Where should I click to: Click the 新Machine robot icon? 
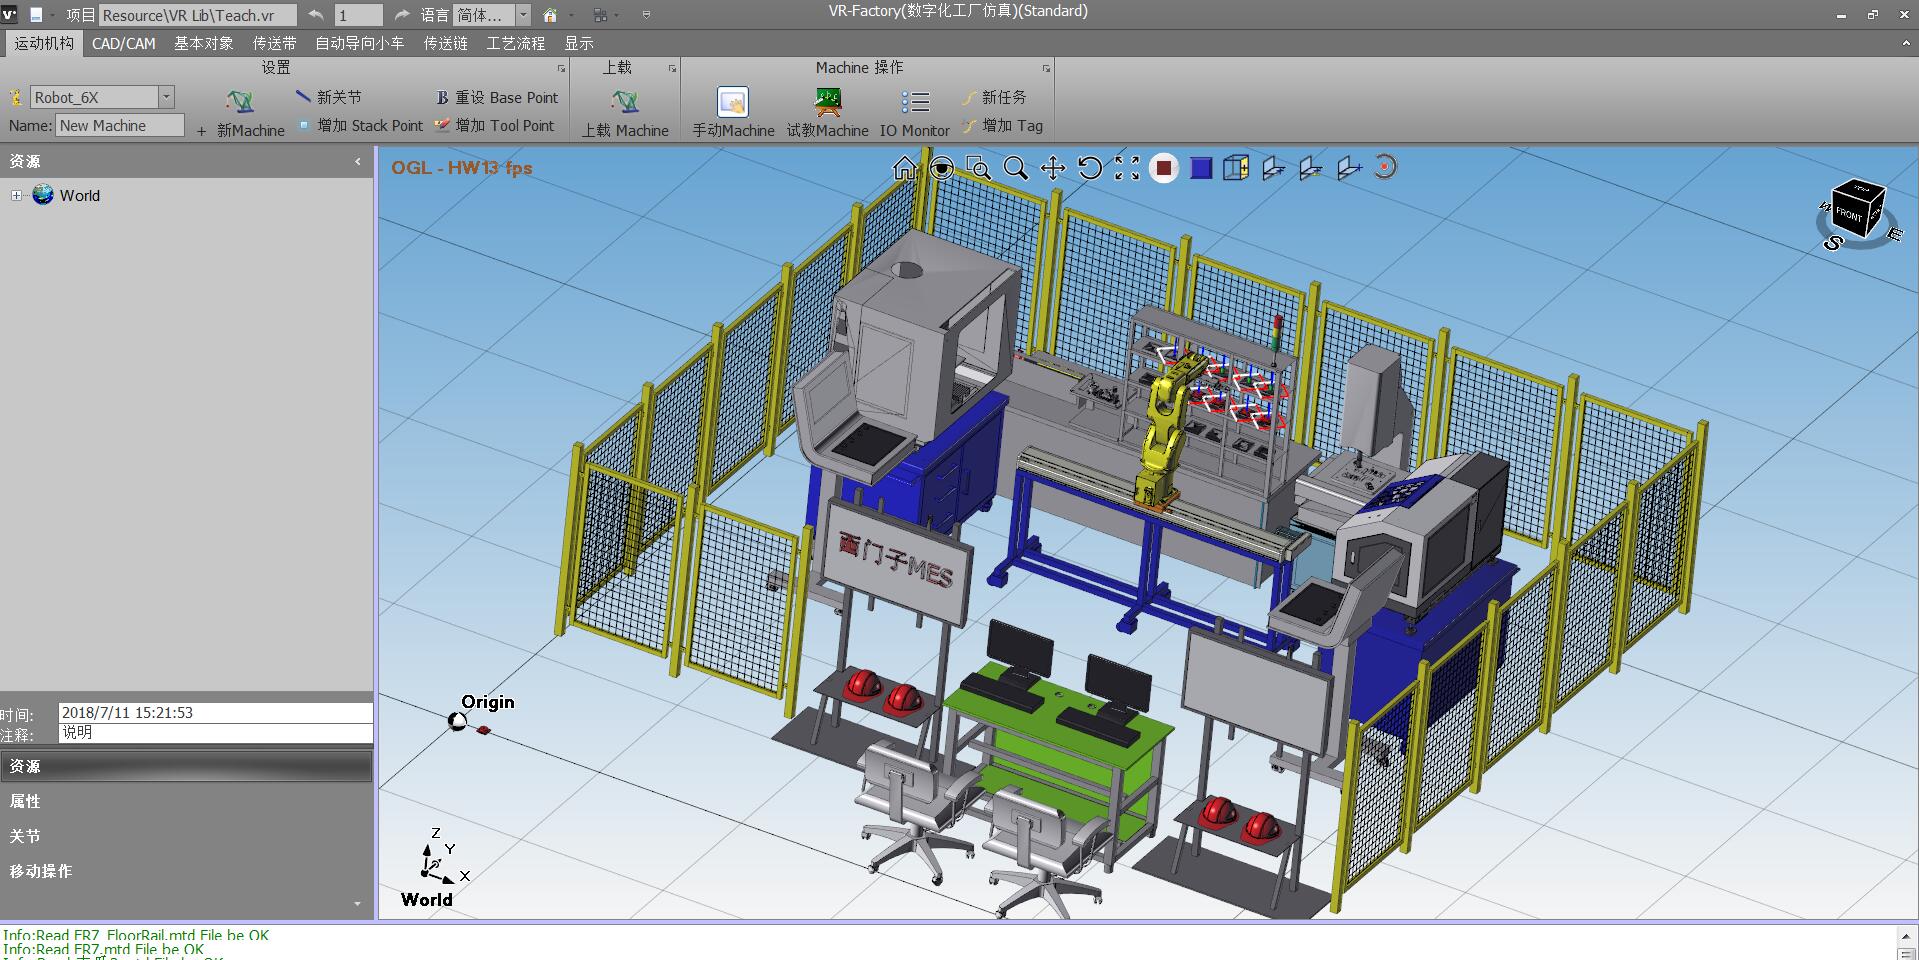coord(240,101)
